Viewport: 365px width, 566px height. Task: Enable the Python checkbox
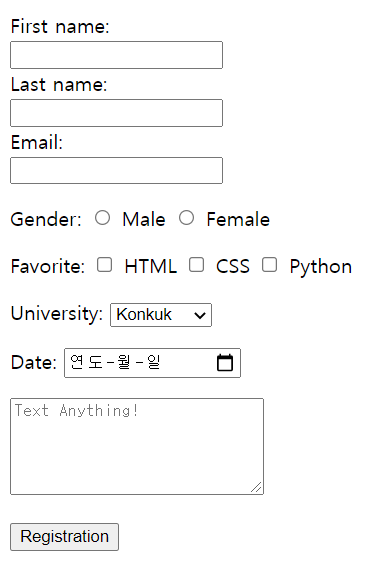(269, 265)
